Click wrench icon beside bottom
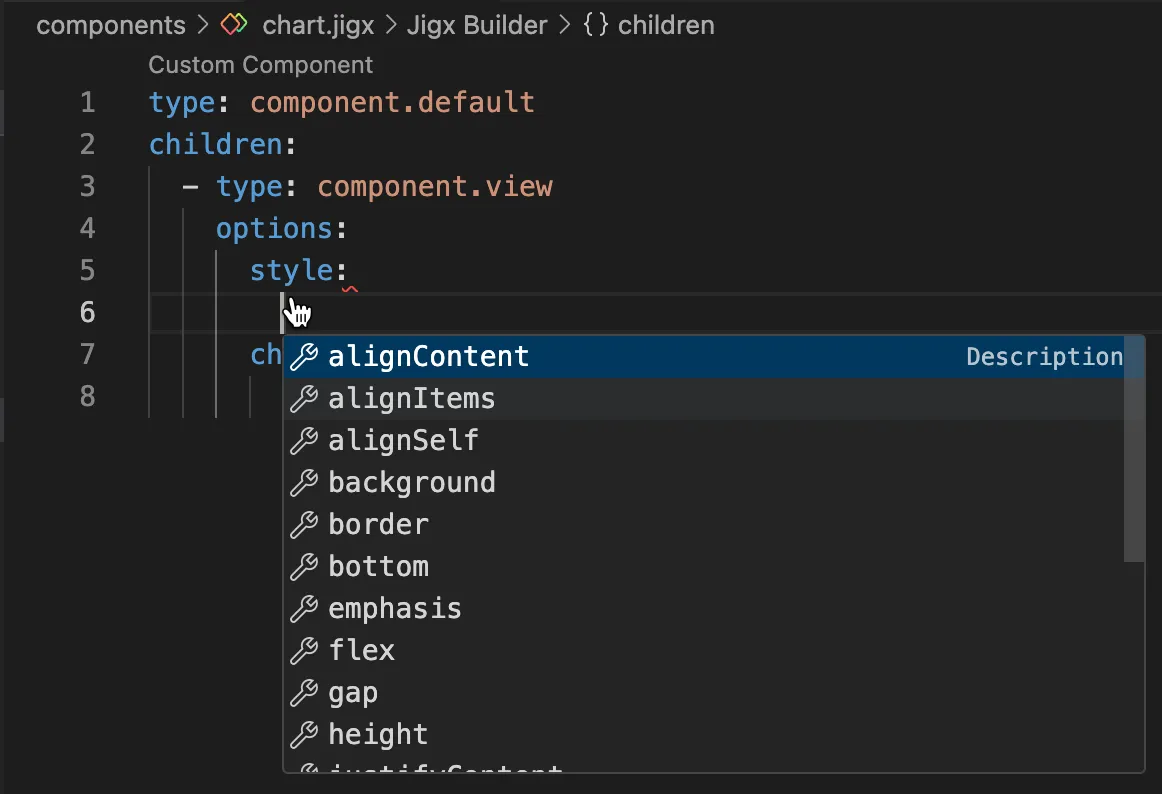The height and width of the screenshot is (794, 1162). (x=304, y=566)
